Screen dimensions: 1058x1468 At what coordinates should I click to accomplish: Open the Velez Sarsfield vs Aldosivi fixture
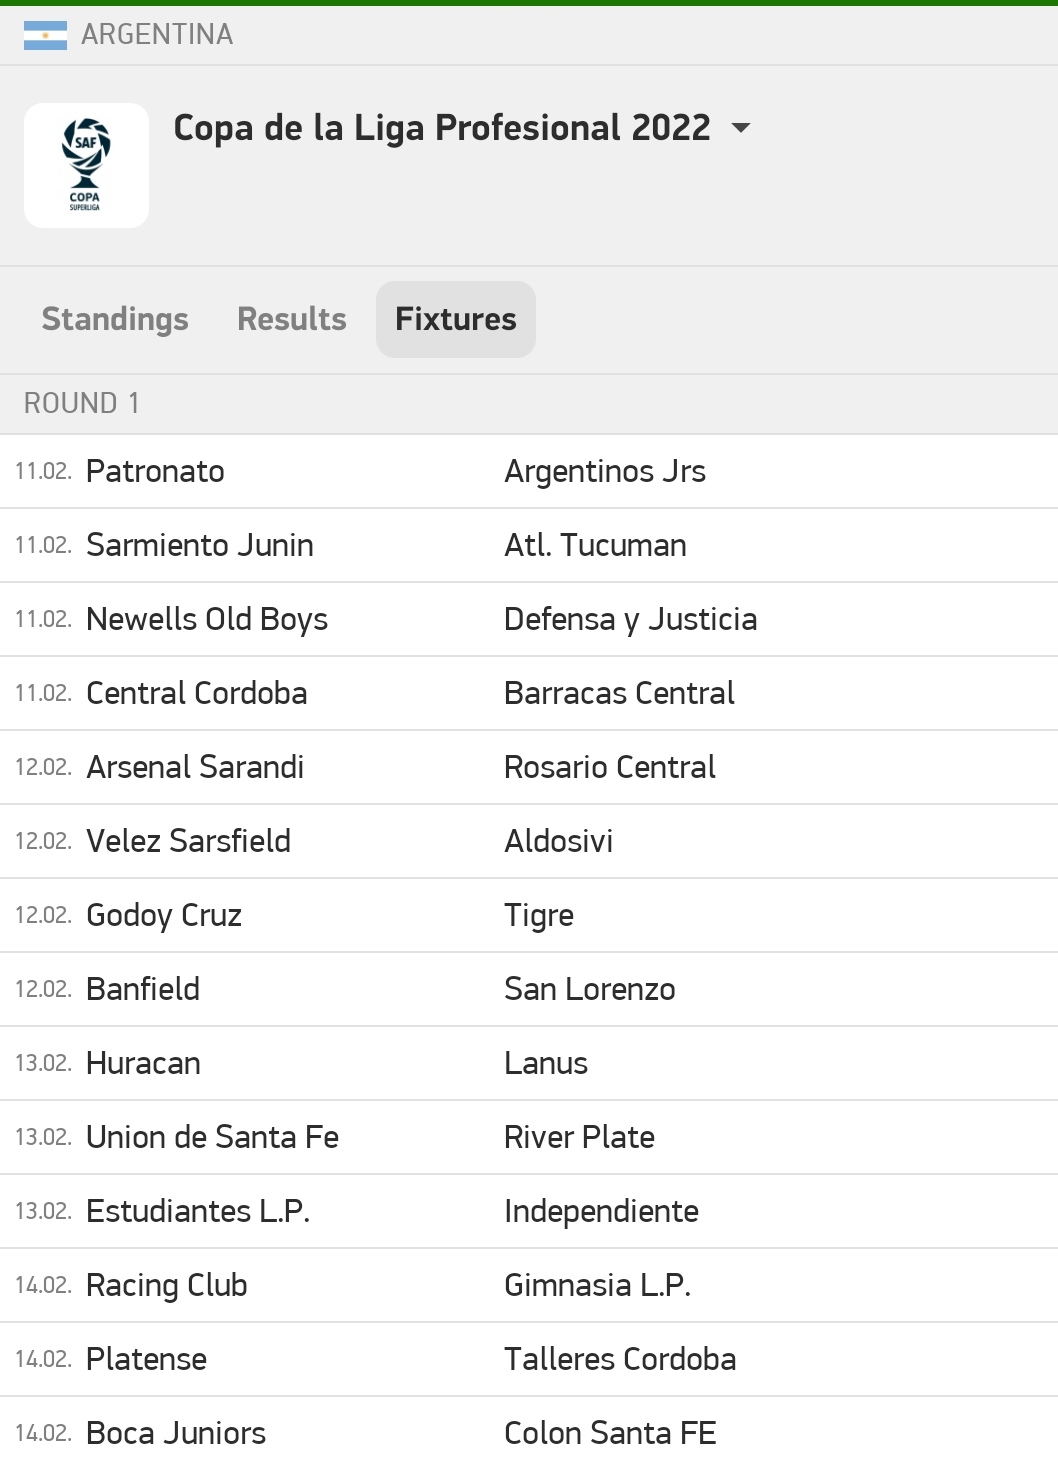[529, 841]
